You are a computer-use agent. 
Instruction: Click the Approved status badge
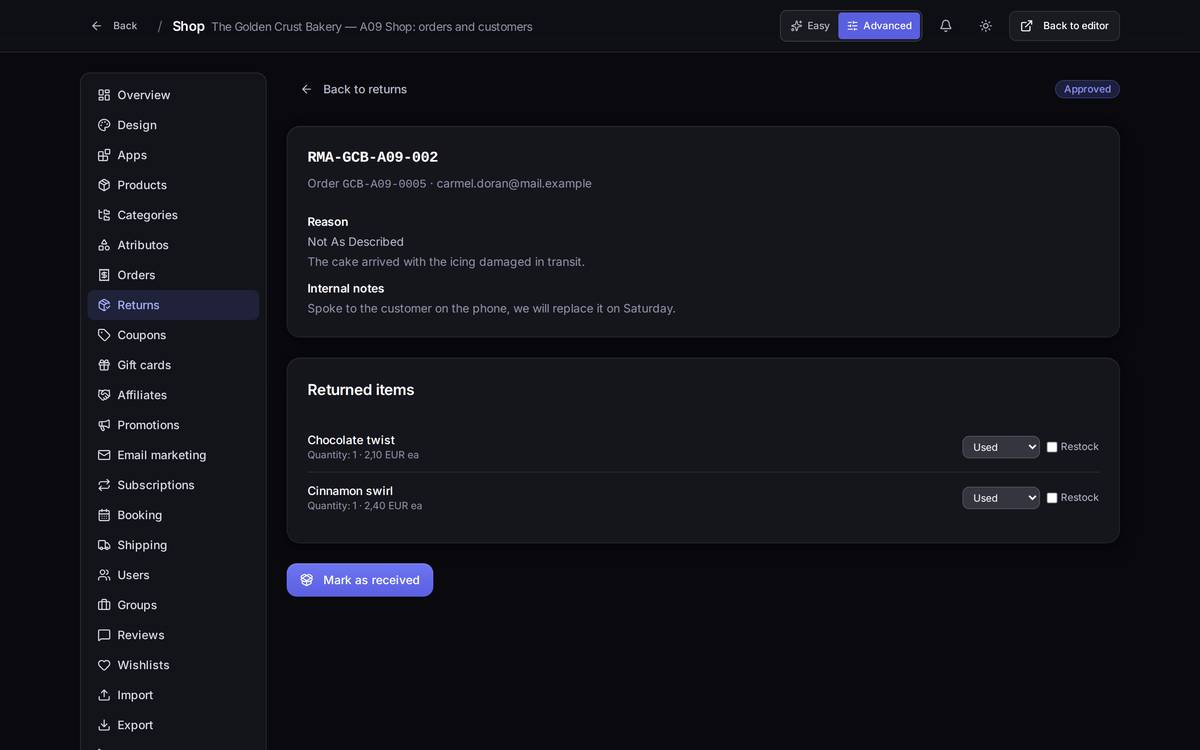1087,89
